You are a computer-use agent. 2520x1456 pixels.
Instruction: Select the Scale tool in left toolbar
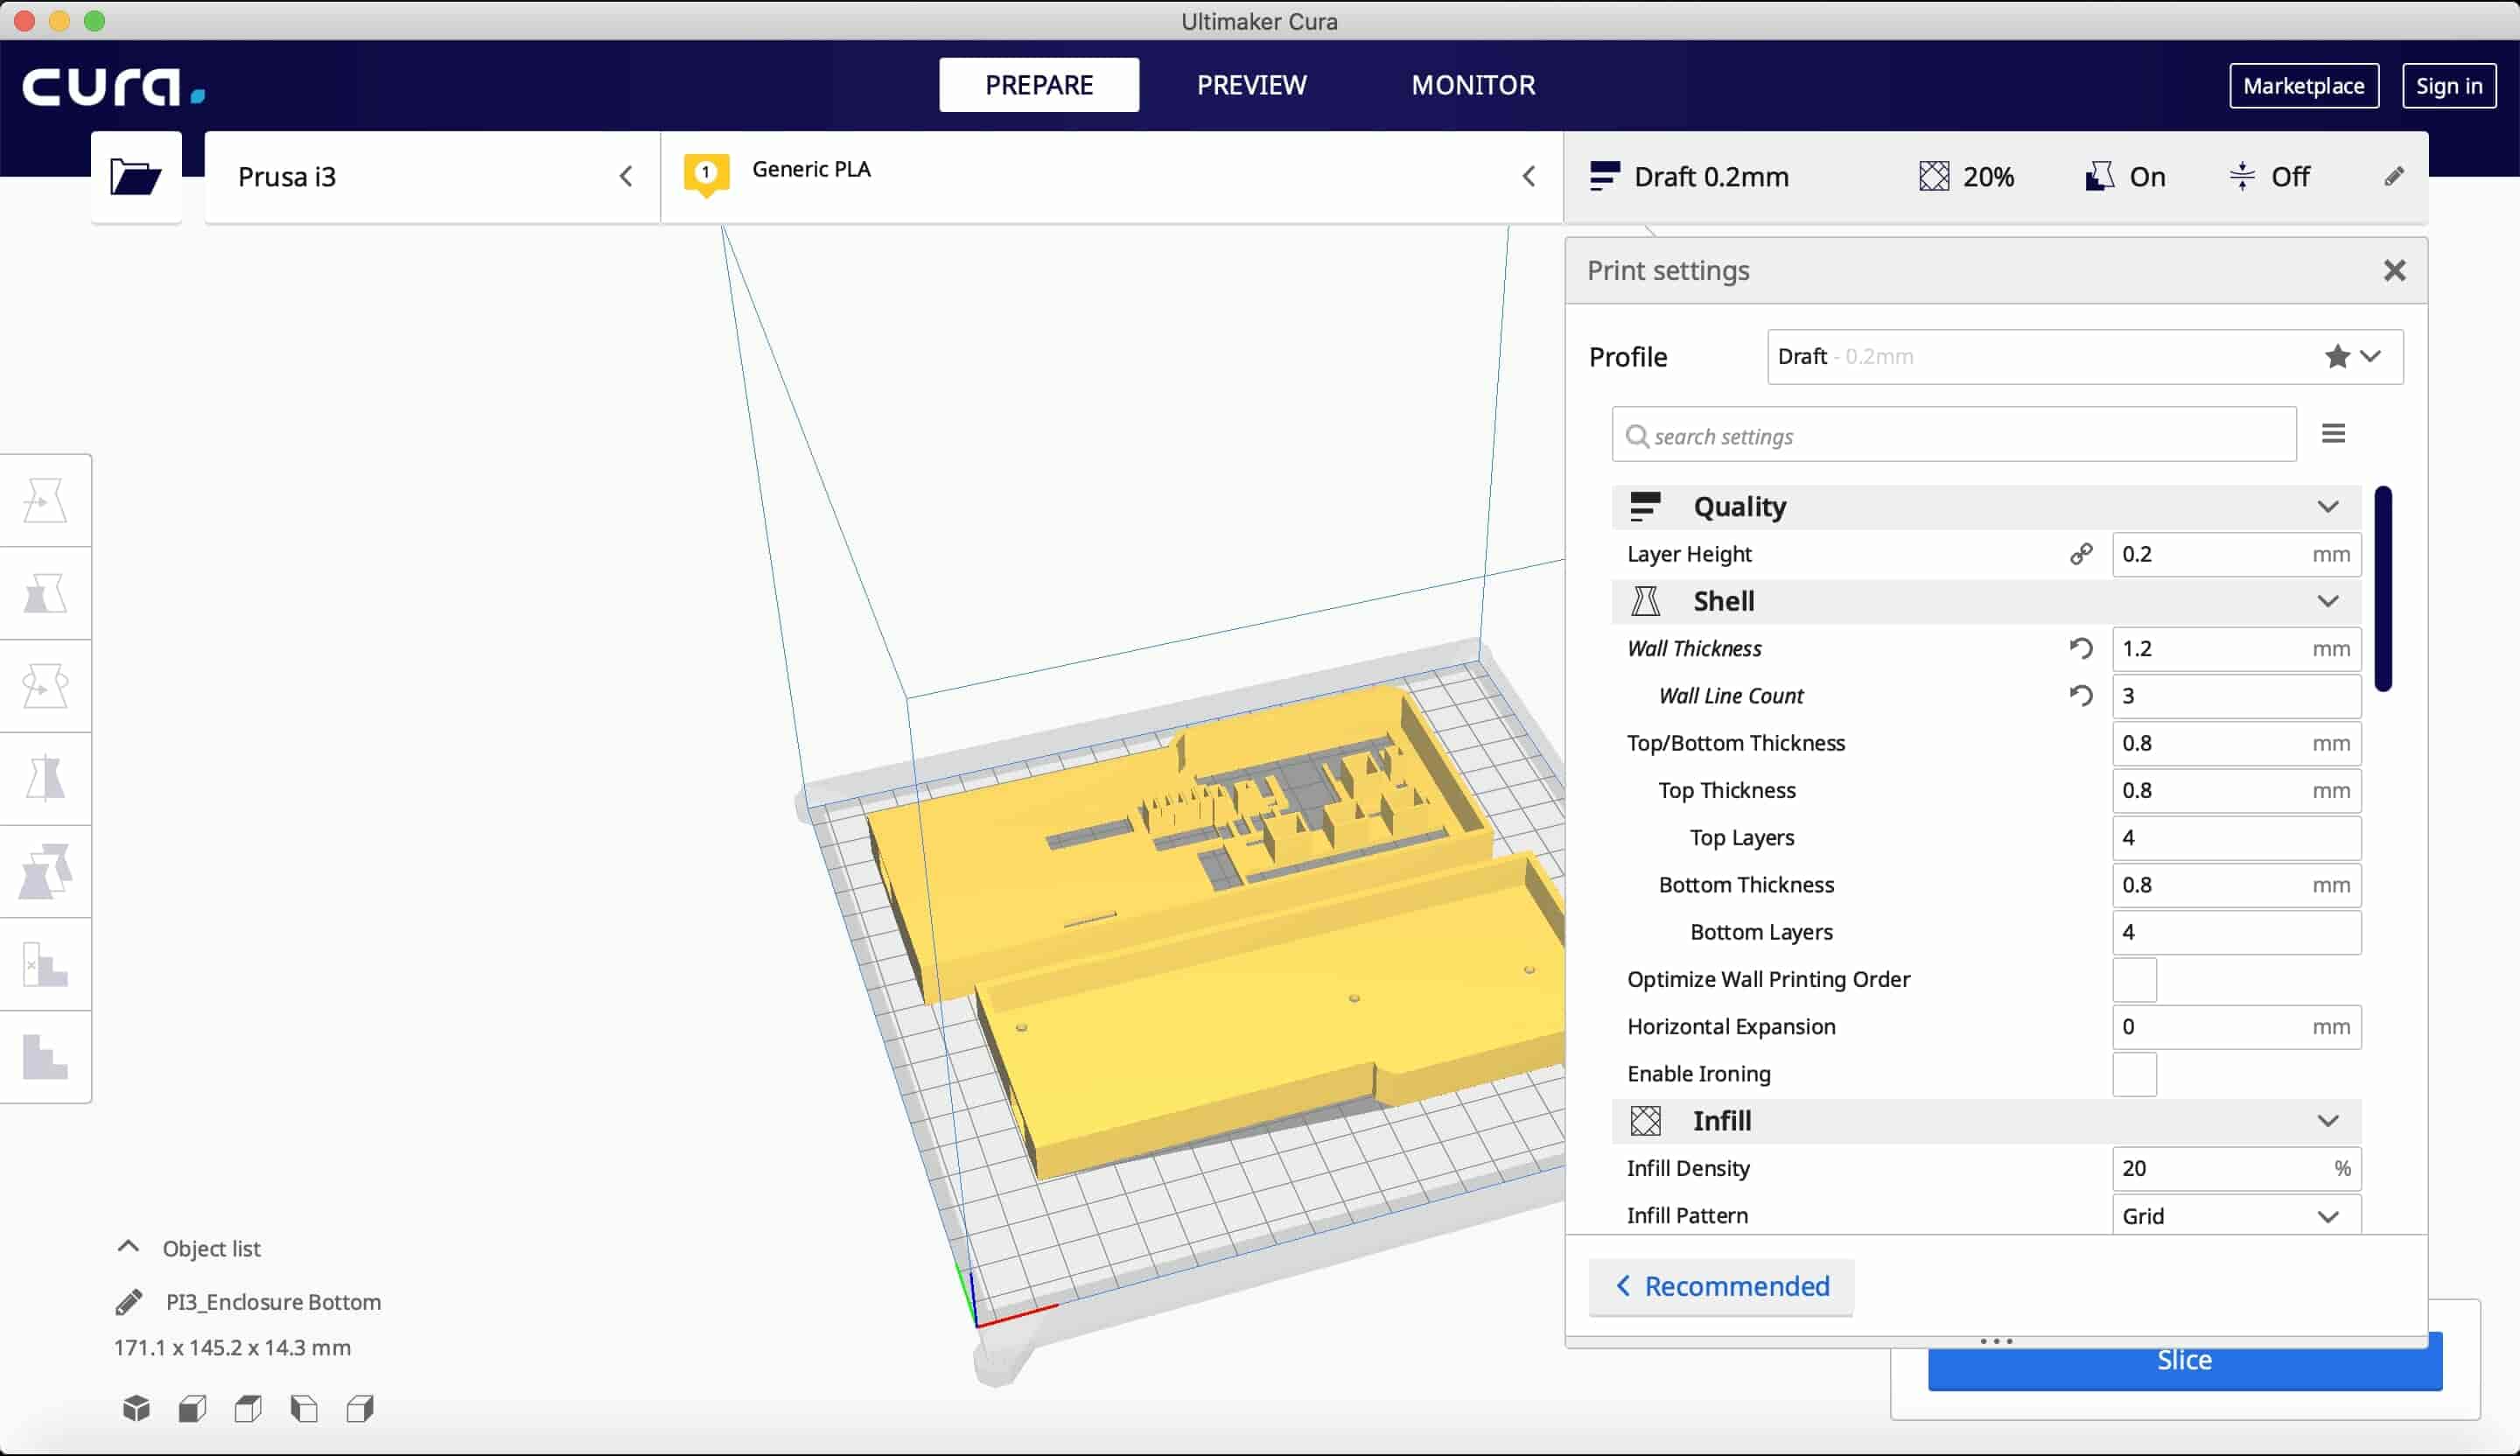[x=45, y=594]
